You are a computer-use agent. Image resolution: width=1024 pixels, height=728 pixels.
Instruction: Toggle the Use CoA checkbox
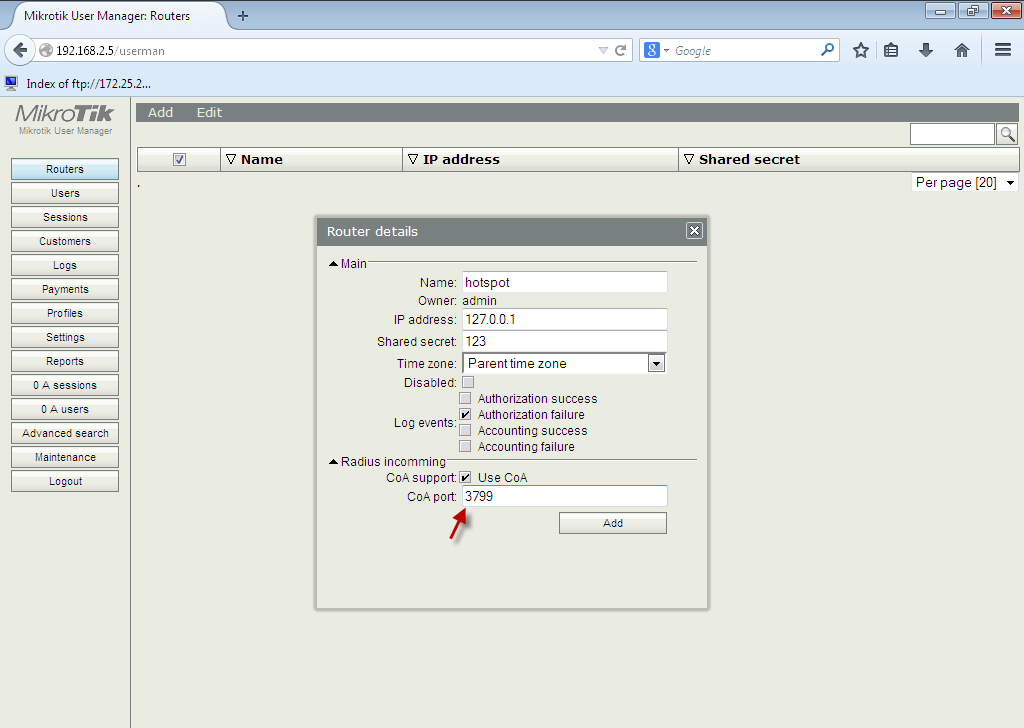tap(465, 477)
